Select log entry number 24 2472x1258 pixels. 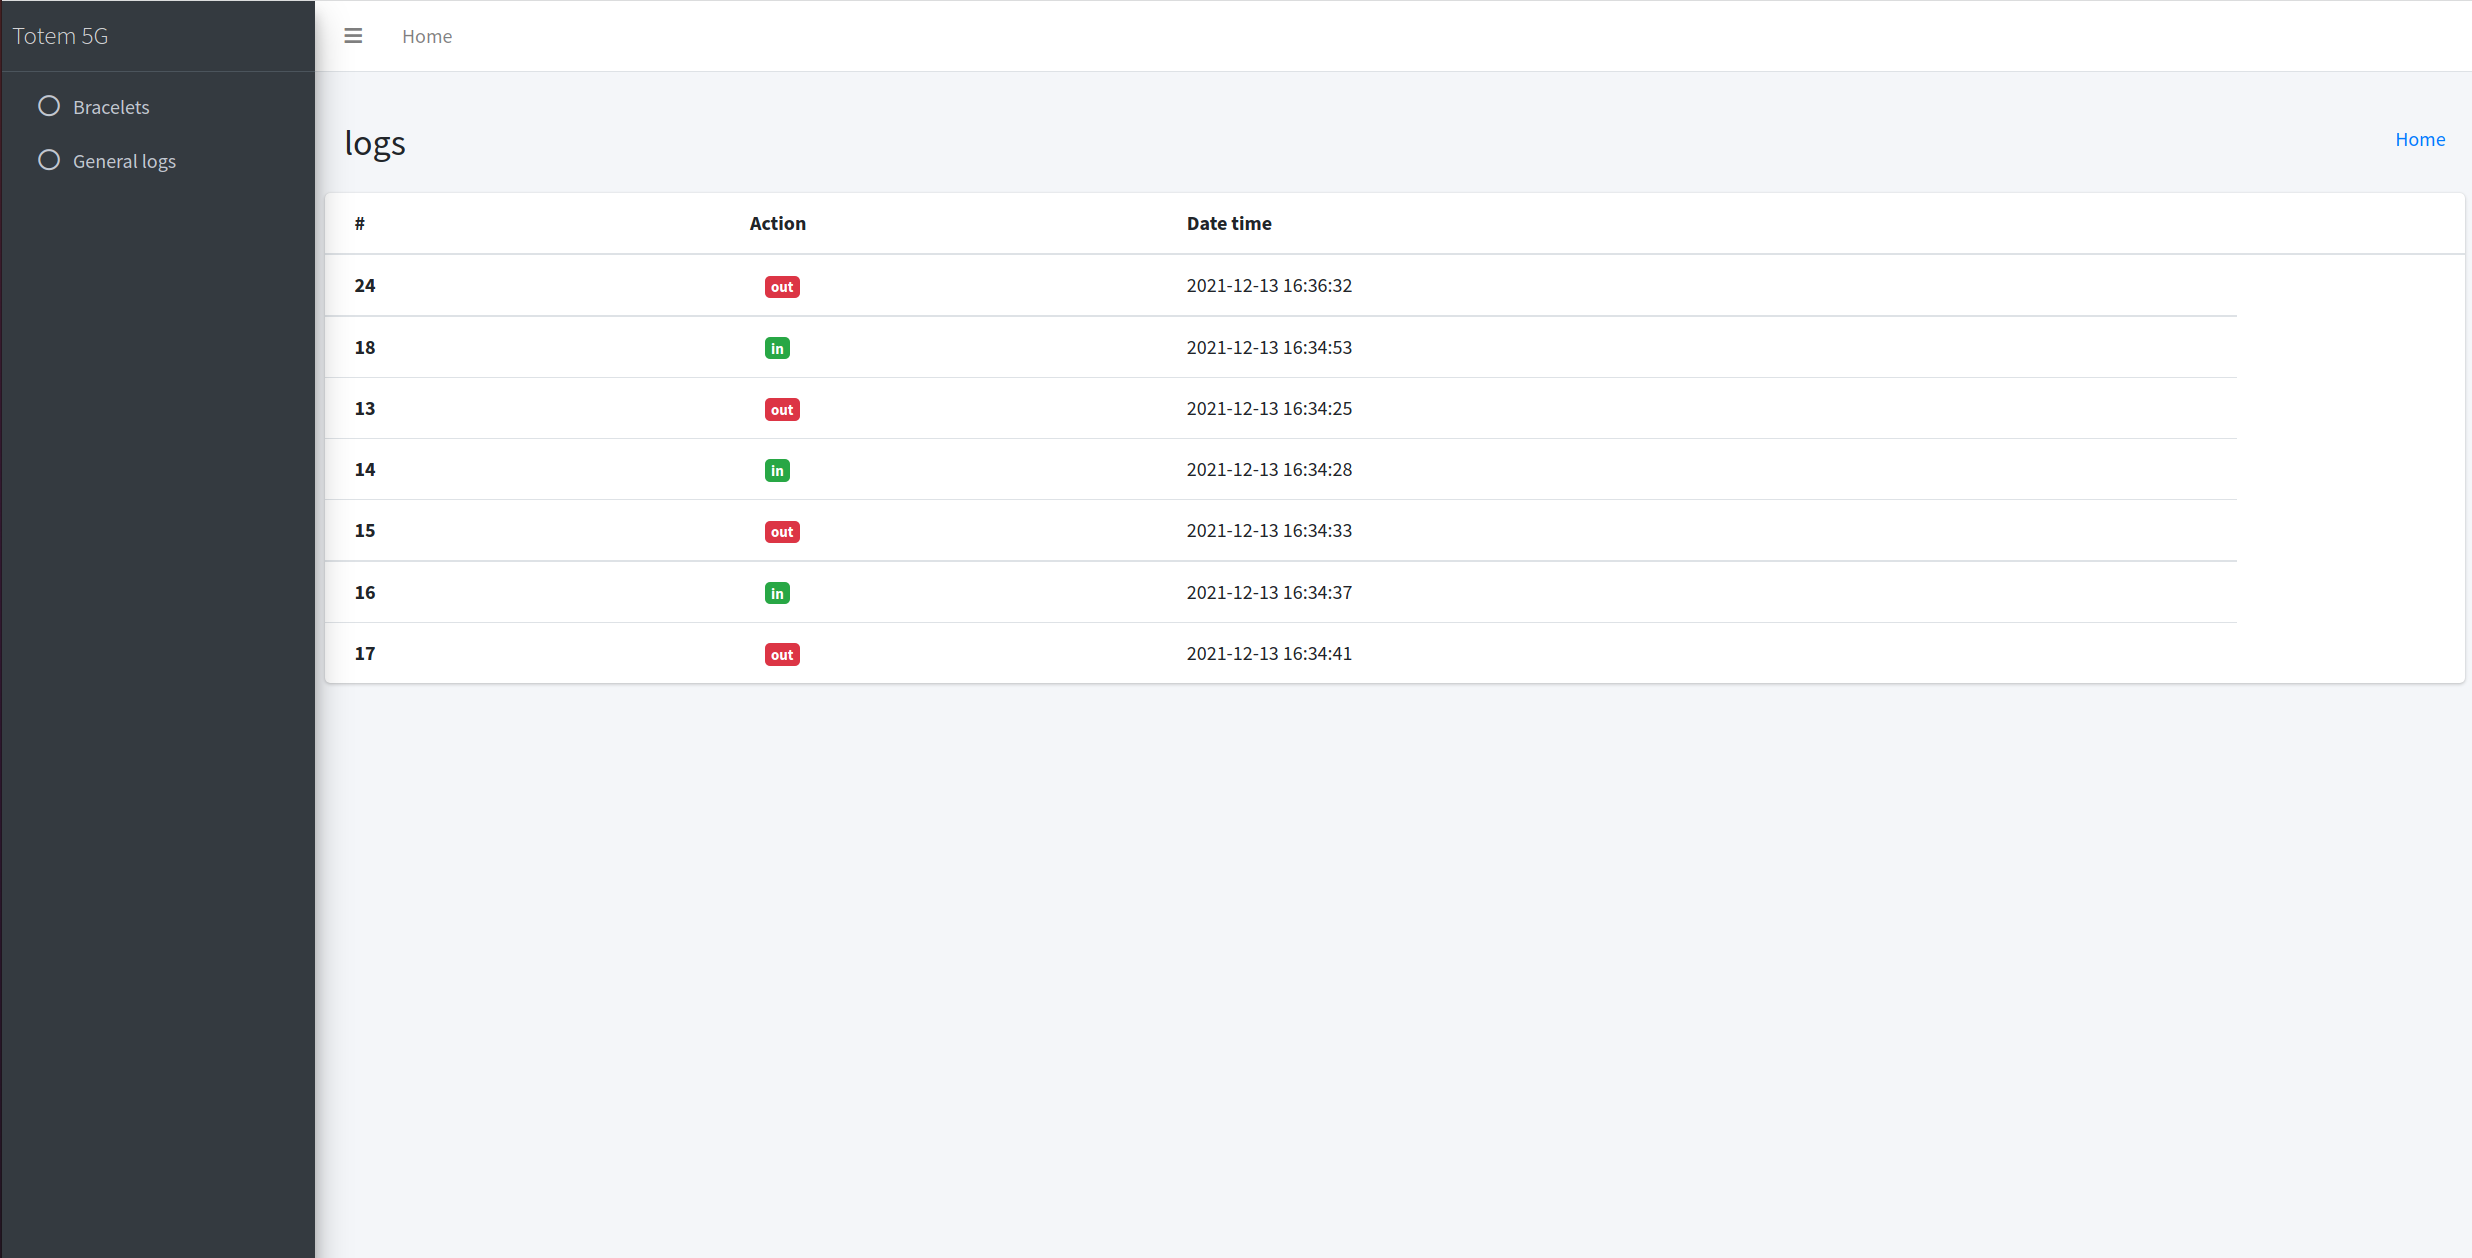coord(365,286)
